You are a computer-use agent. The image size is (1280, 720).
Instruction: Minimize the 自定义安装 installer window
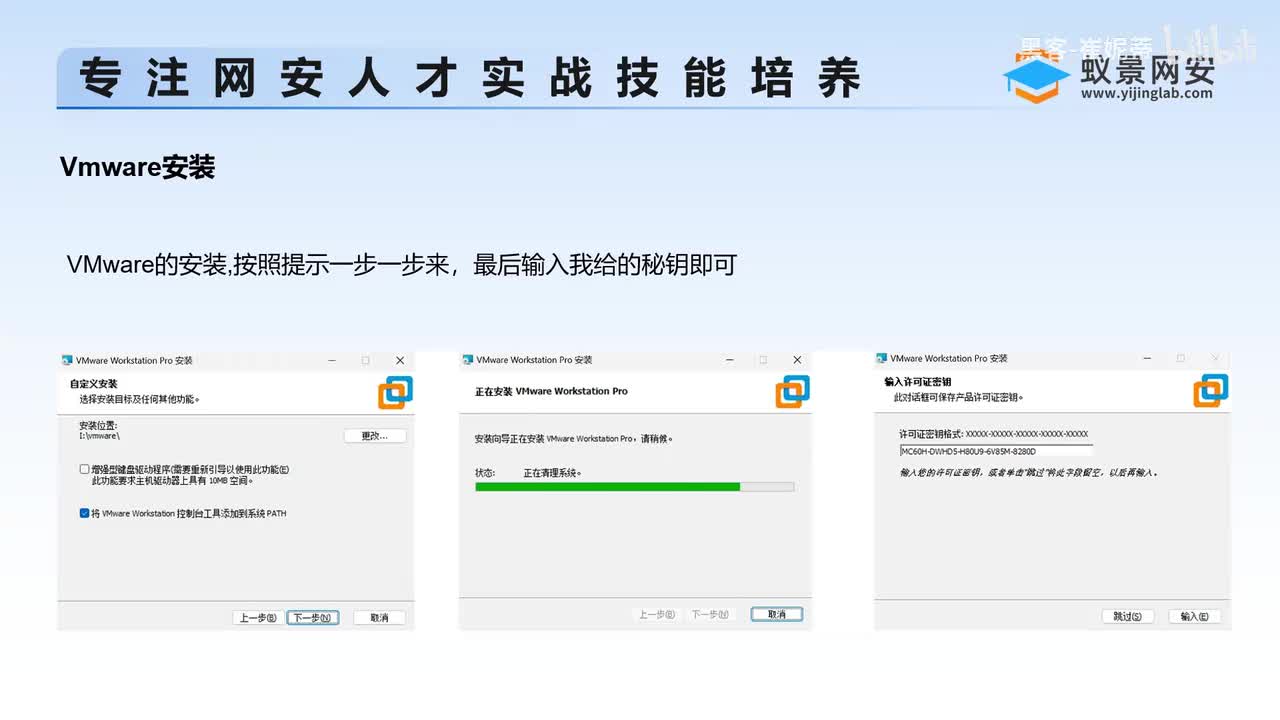[x=332, y=360]
